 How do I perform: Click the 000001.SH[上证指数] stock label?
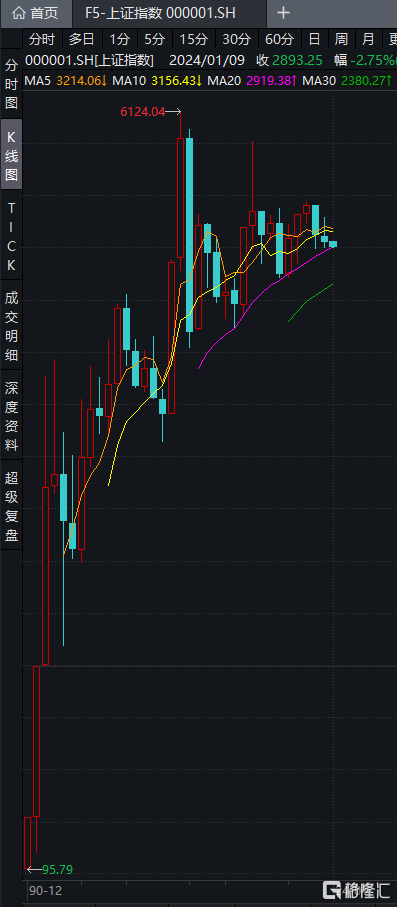pyautogui.click(x=90, y=61)
